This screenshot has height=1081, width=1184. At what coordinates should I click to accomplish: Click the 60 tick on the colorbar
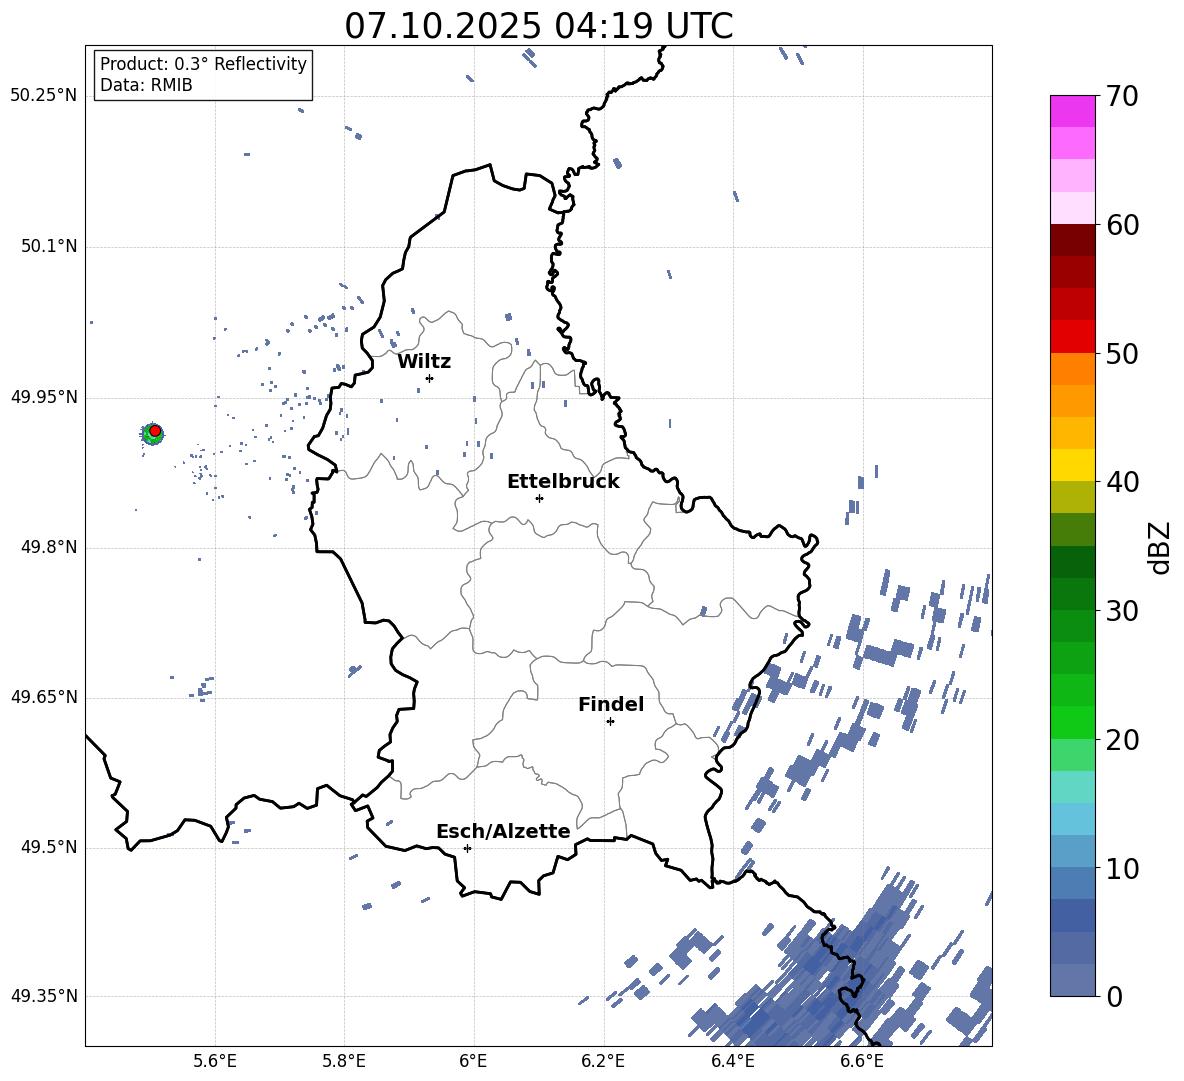click(x=1122, y=225)
